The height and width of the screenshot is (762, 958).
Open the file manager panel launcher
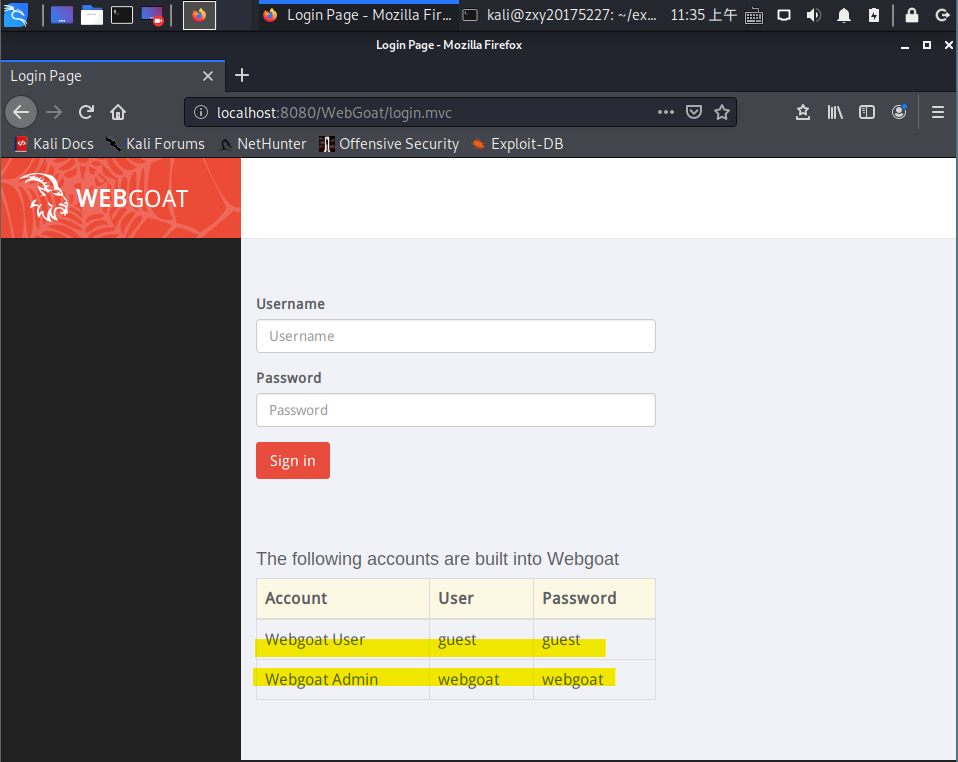[x=92, y=15]
